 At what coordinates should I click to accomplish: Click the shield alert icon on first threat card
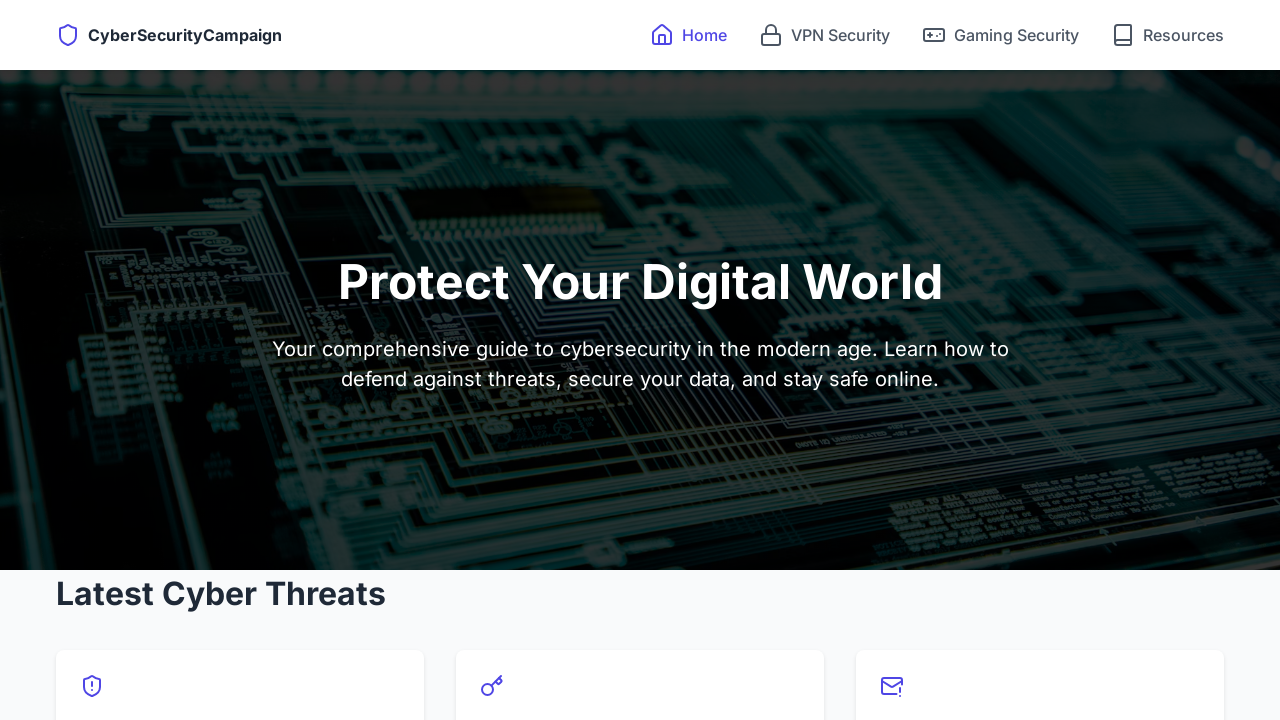tap(92, 686)
